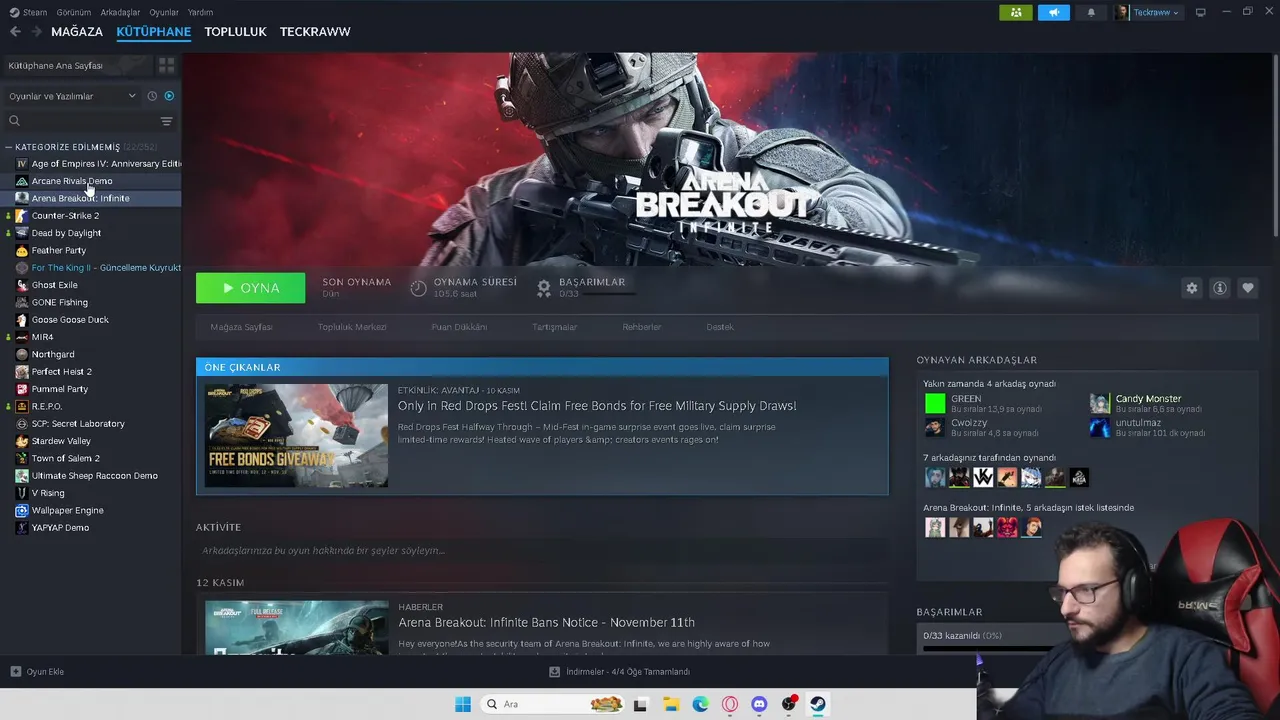Click the Steam icon in the taskbar
The image size is (1280, 720).
click(818, 704)
